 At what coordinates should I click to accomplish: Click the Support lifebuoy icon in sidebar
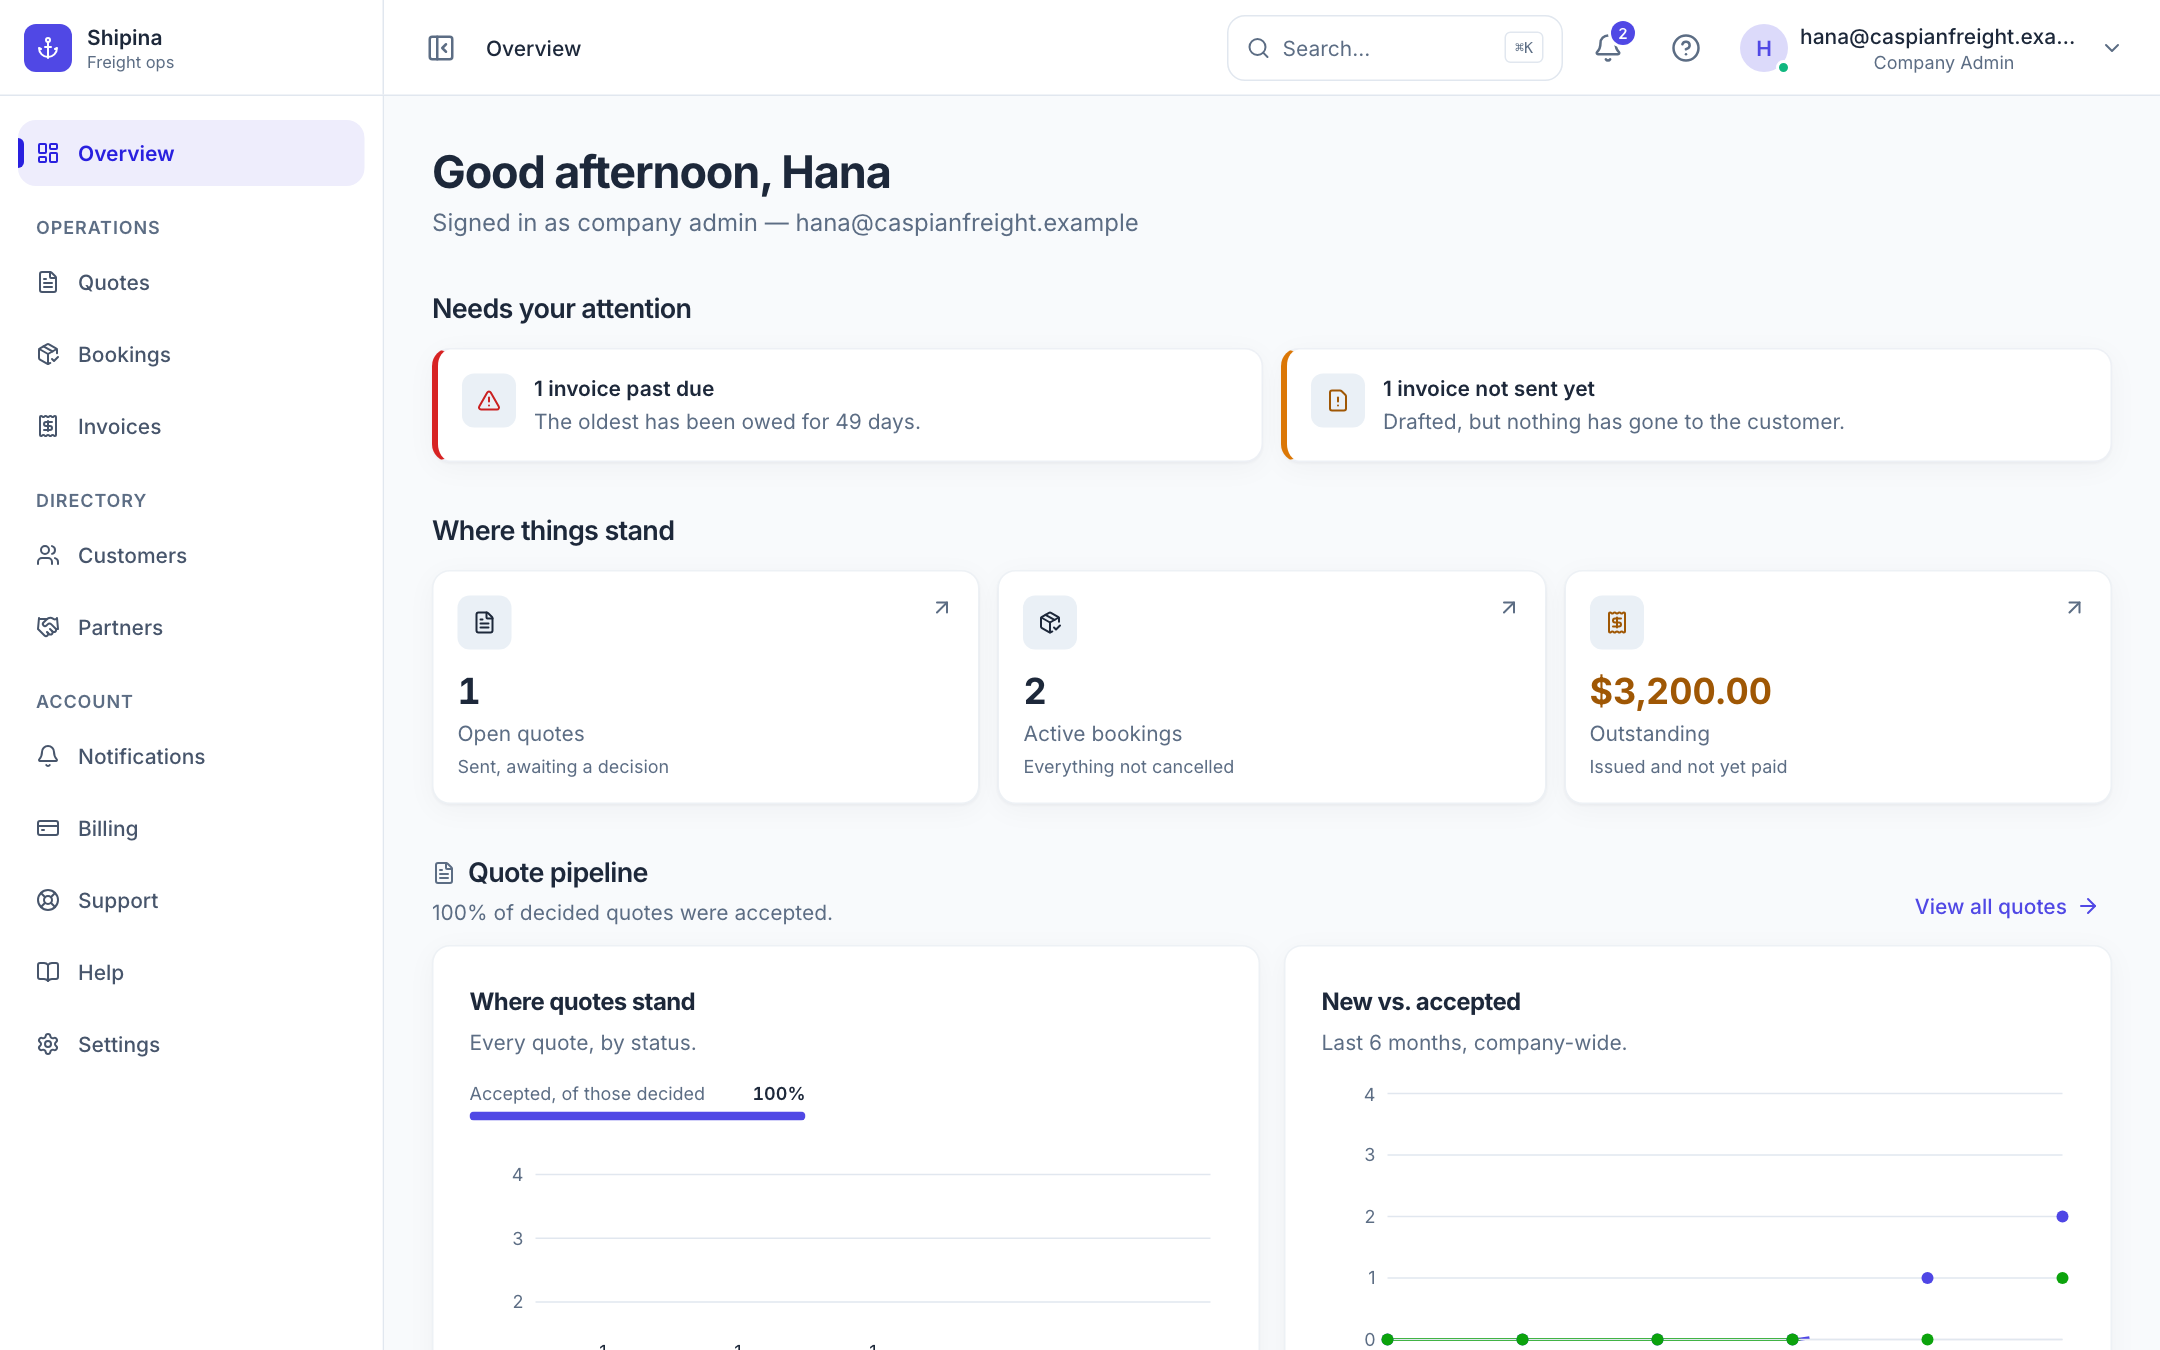(x=48, y=900)
